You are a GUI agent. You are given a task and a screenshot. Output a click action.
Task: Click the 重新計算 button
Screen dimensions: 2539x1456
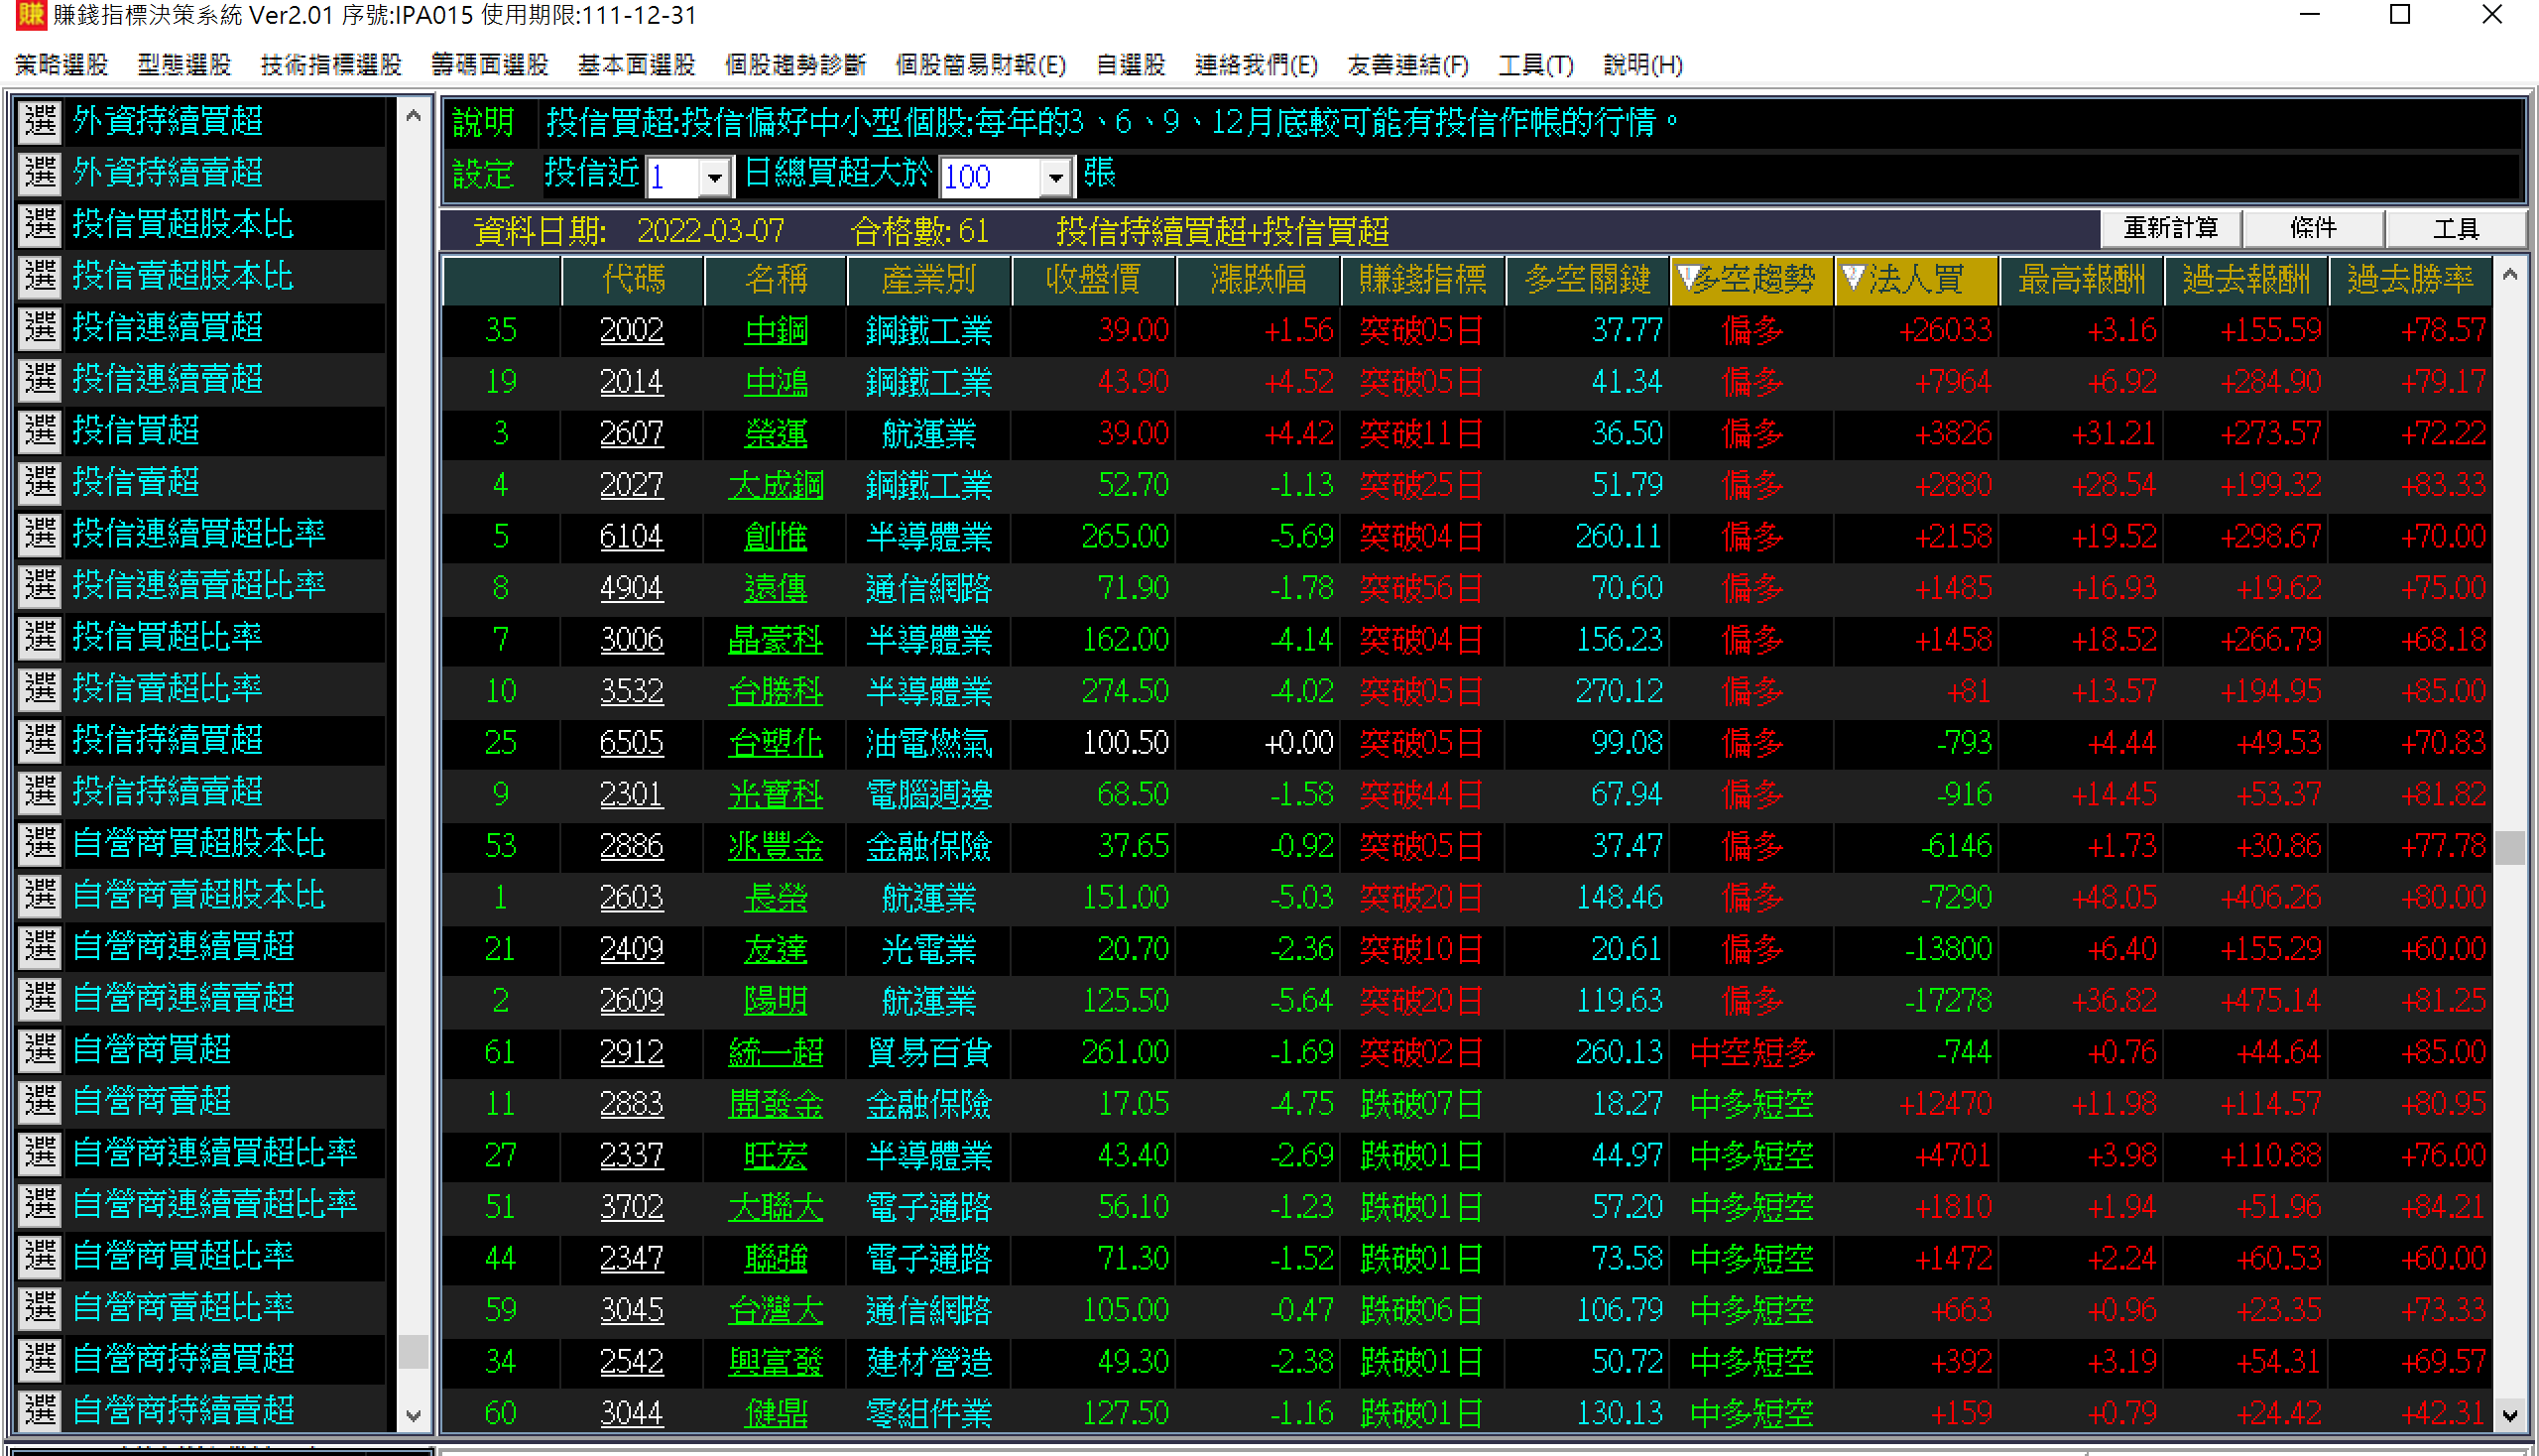pos(2170,229)
